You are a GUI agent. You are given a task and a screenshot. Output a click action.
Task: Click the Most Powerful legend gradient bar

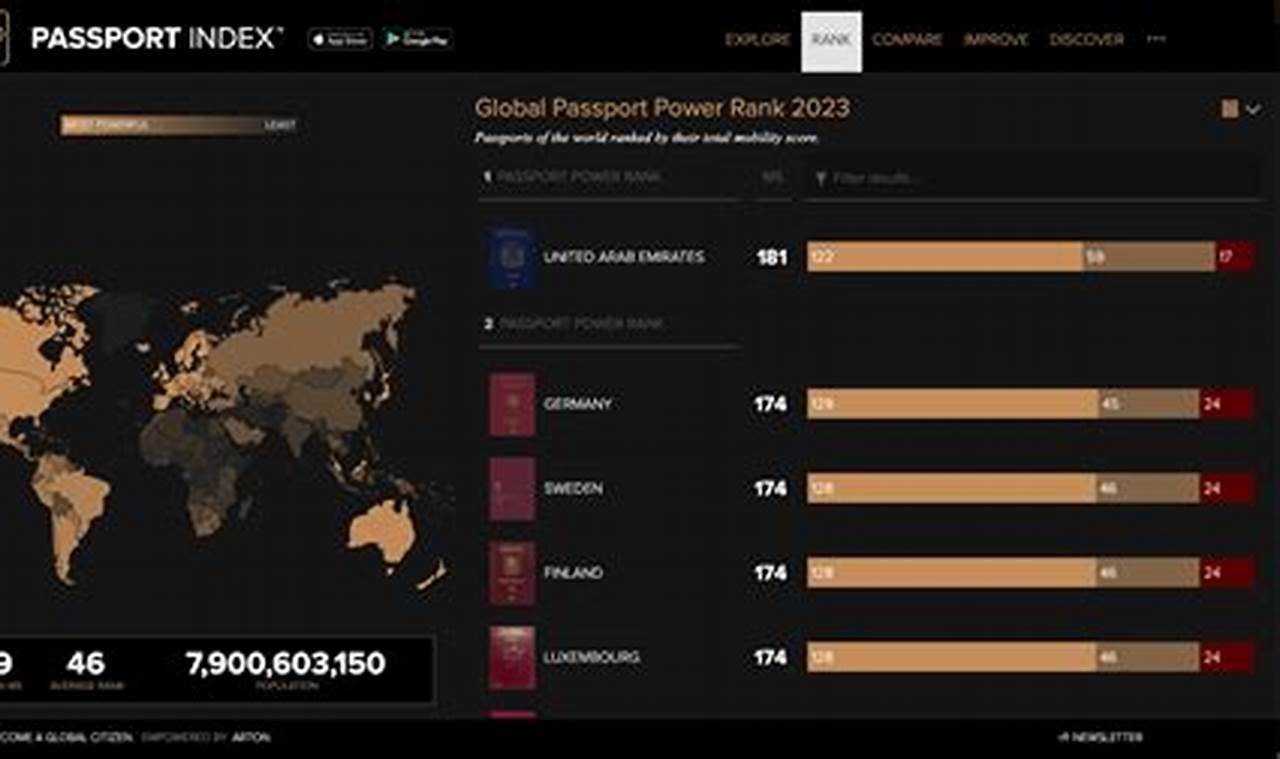pyautogui.click(x=178, y=126)
